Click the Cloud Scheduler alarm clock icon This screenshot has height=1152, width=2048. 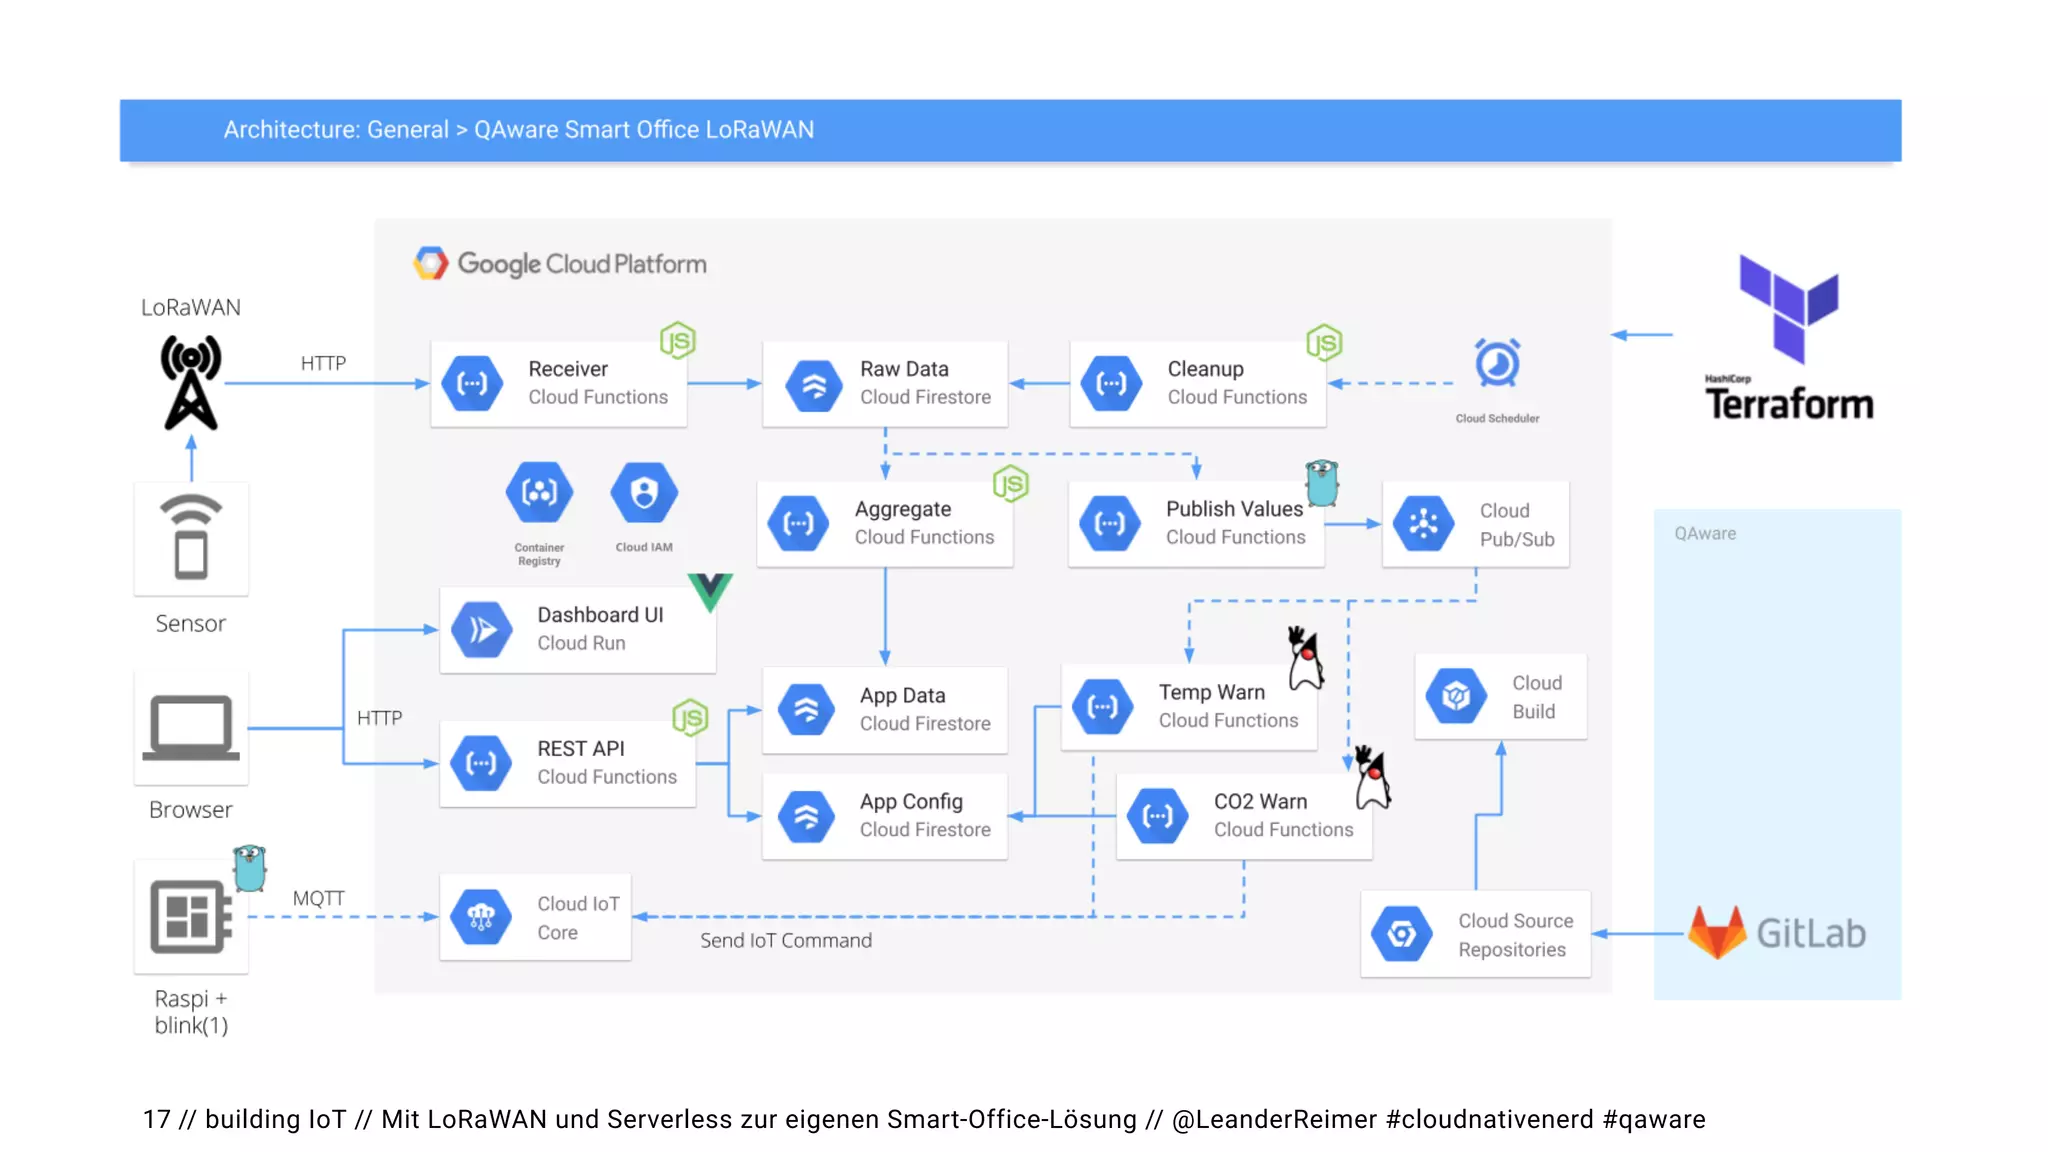click(x=1497, y=363)
